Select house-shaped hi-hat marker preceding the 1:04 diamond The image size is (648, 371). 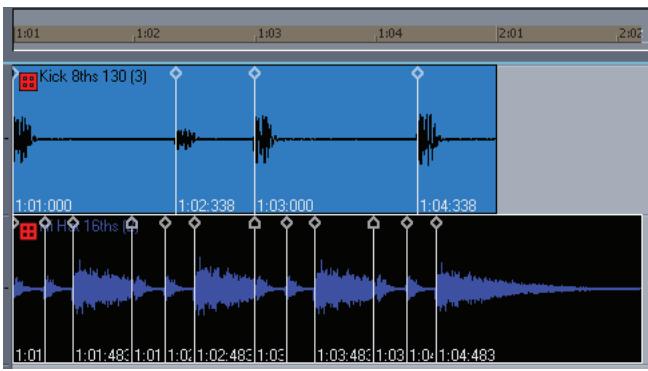(374, 223)
